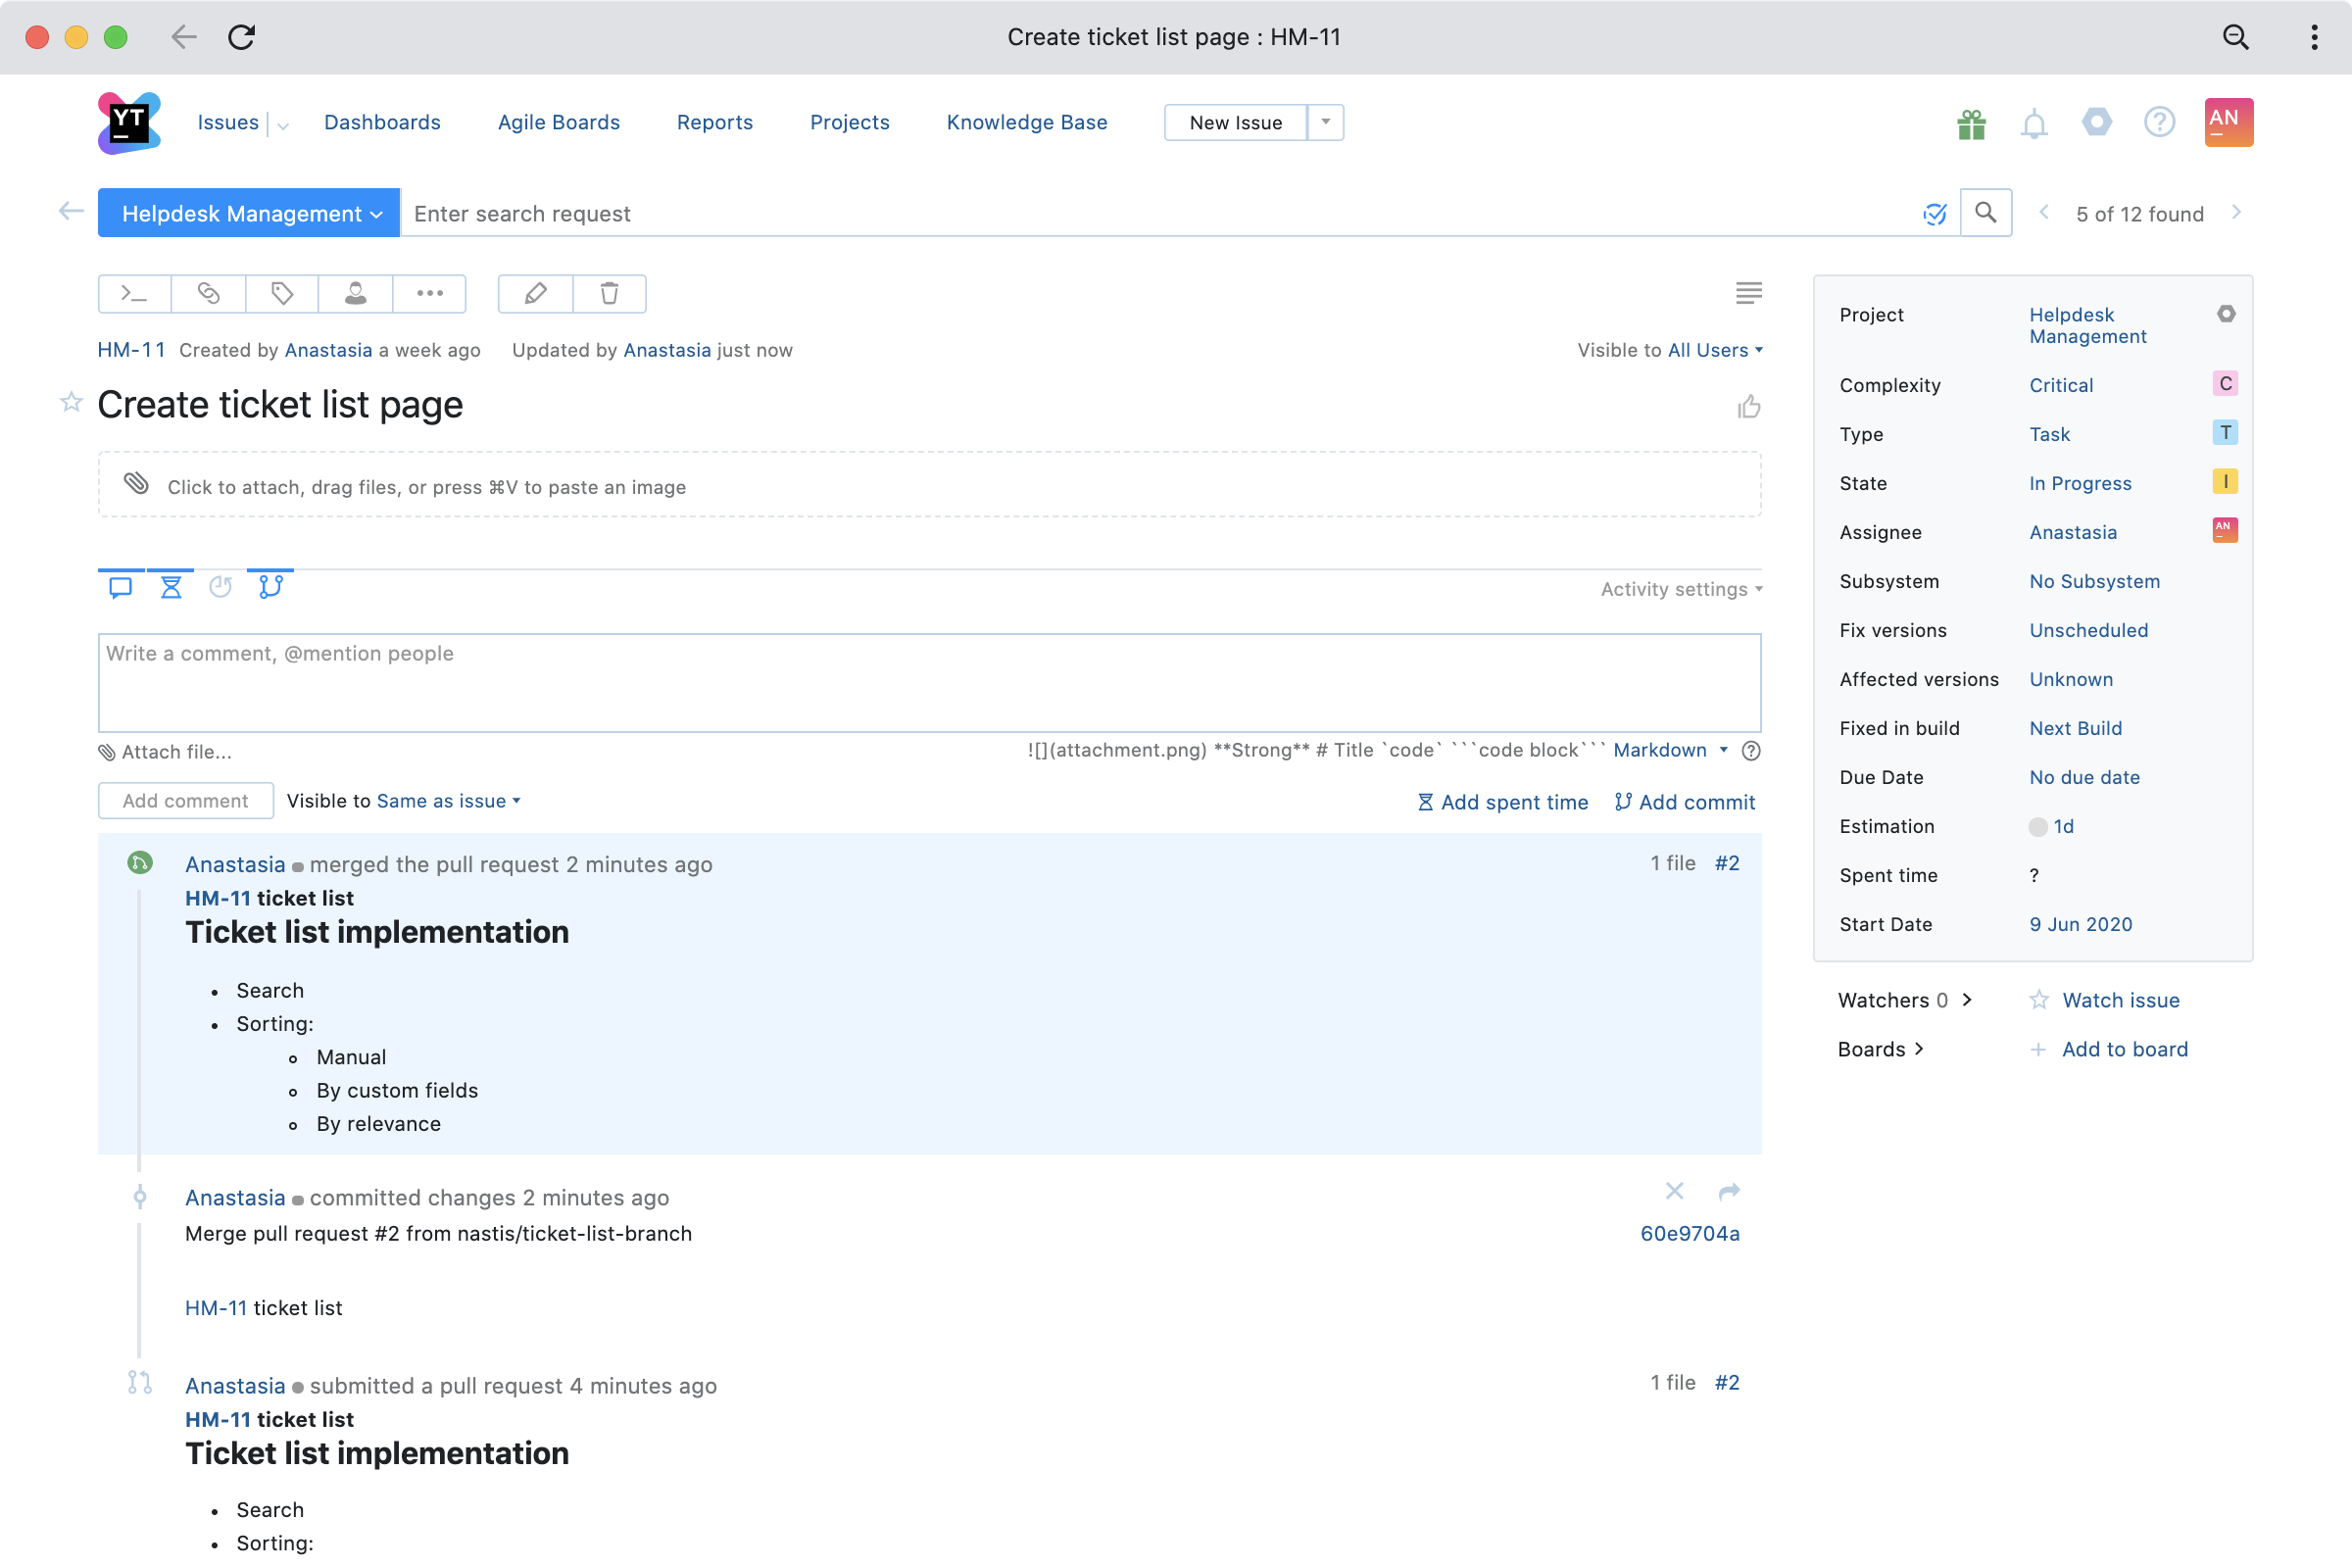The image size is (2352, 1568).
Task: Open Agile Boards menu
Action: tap(559, 122)
